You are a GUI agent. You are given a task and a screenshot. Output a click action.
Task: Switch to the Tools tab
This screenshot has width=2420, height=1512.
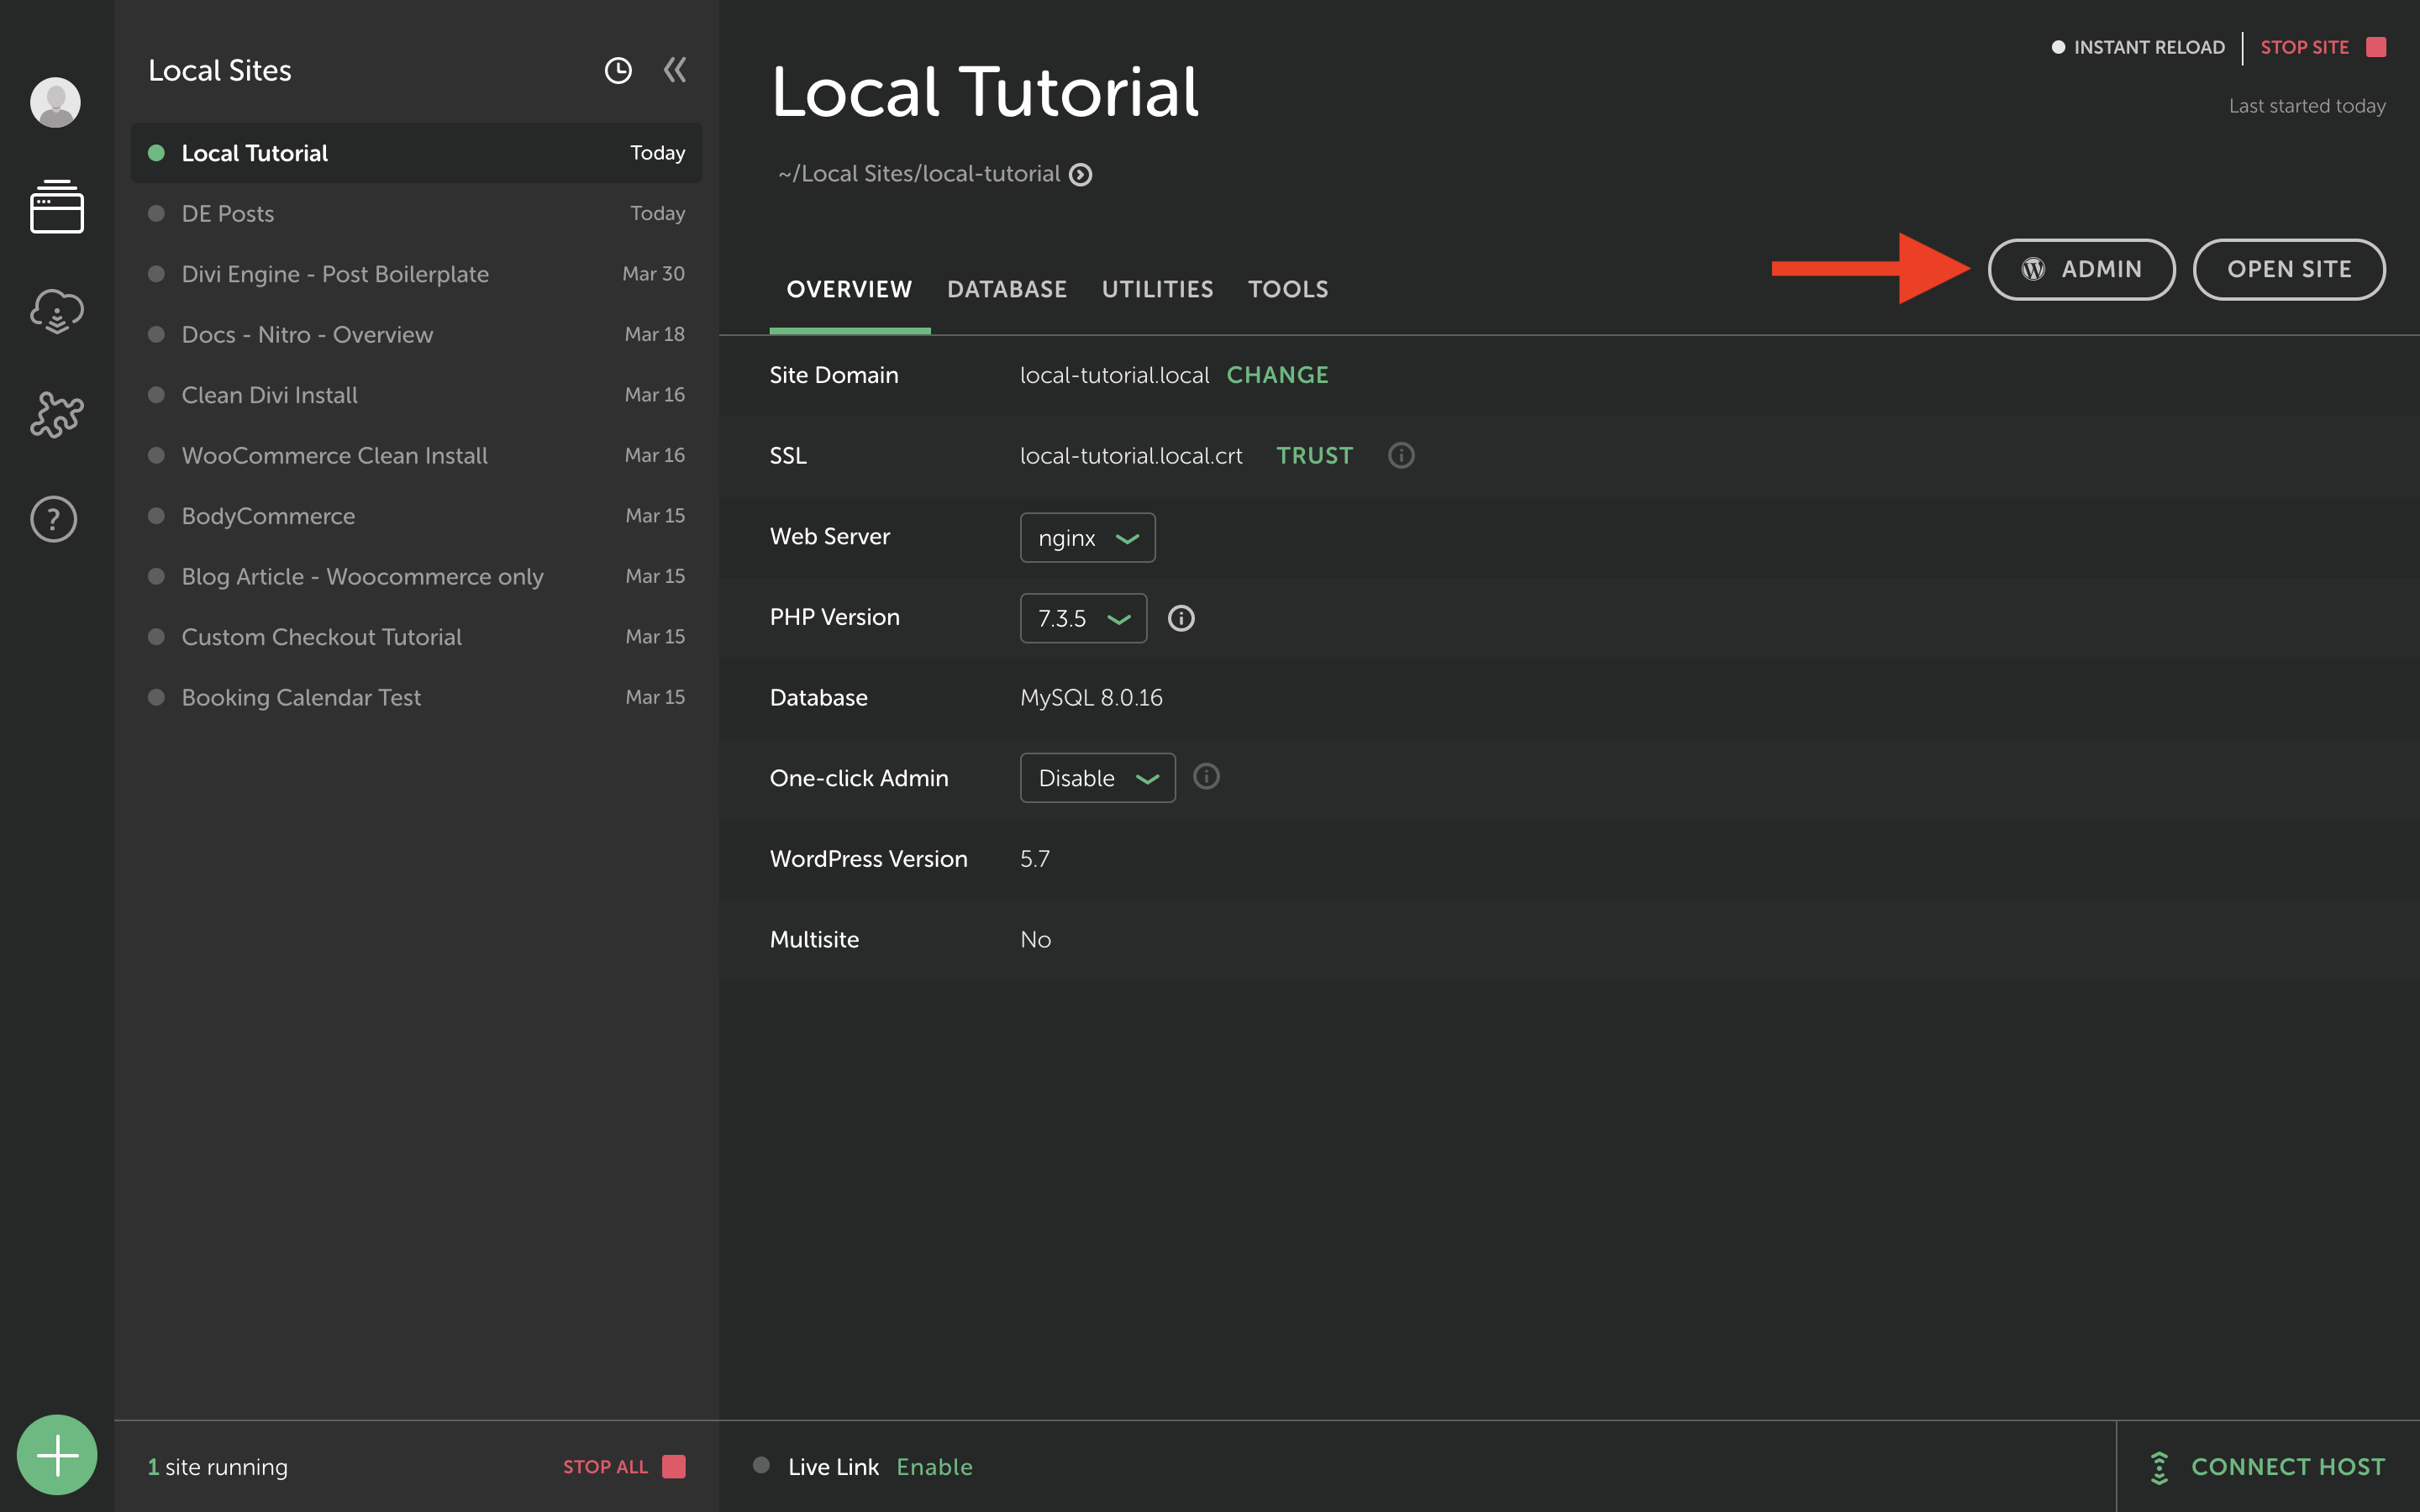pyautogui.click(x=1288, y=289)
